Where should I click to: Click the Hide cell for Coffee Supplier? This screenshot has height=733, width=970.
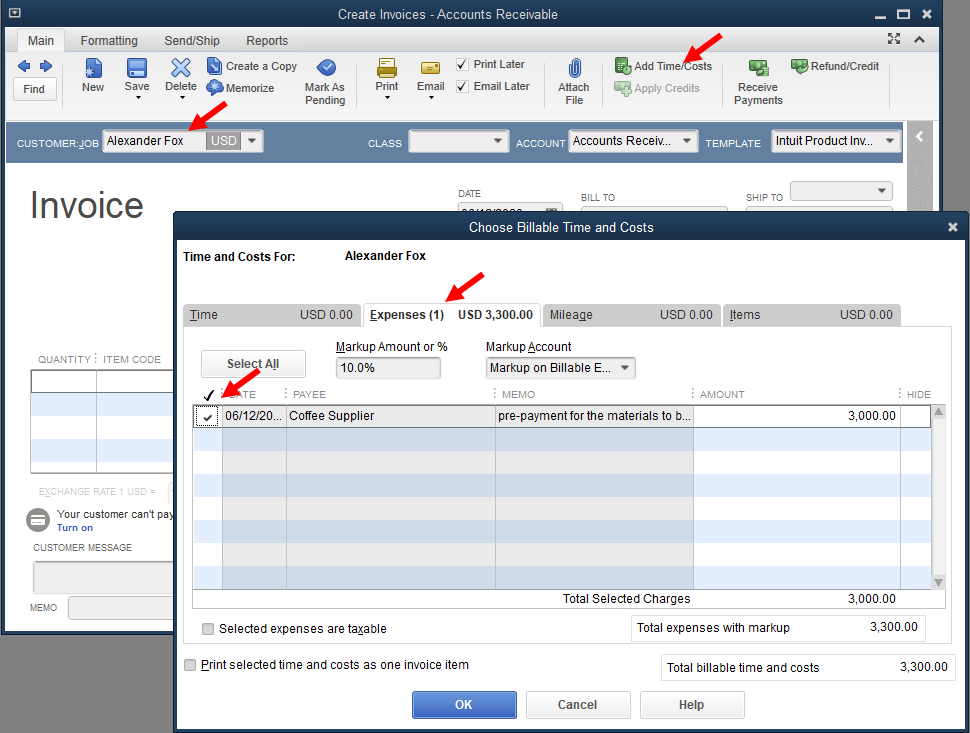click(915, 416)
